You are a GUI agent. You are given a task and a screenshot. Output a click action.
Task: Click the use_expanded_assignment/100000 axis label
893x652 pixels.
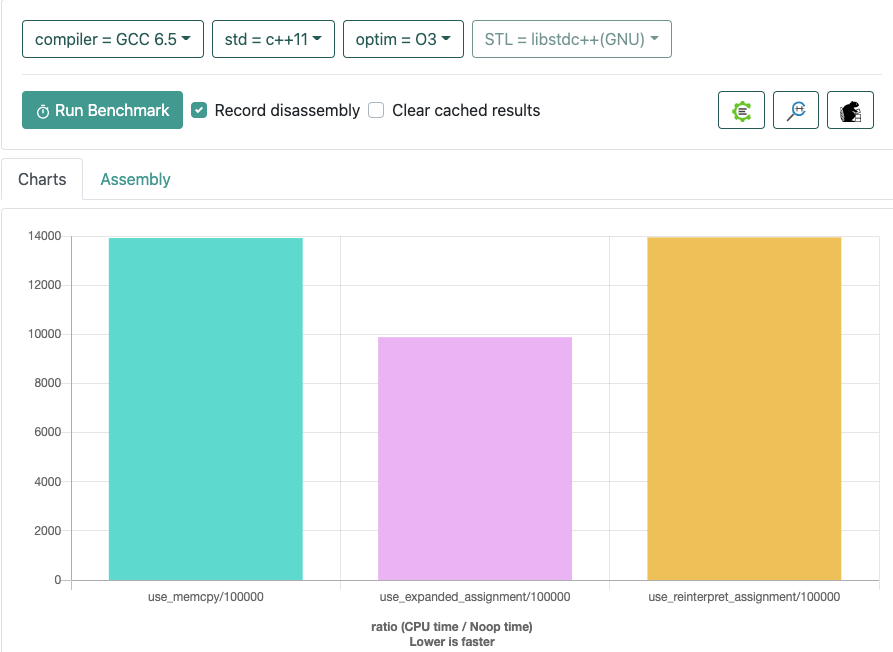point(475,597)
